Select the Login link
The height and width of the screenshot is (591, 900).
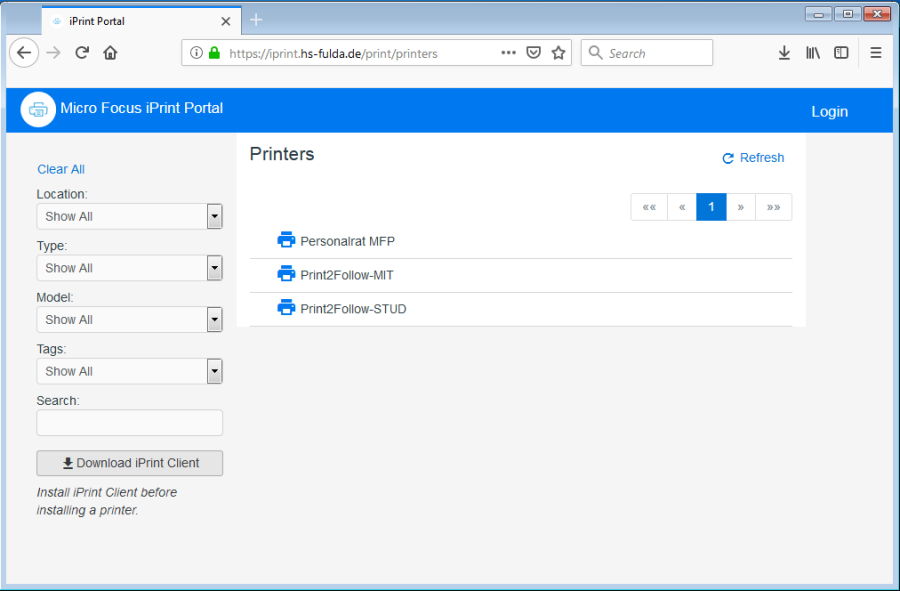829,111
